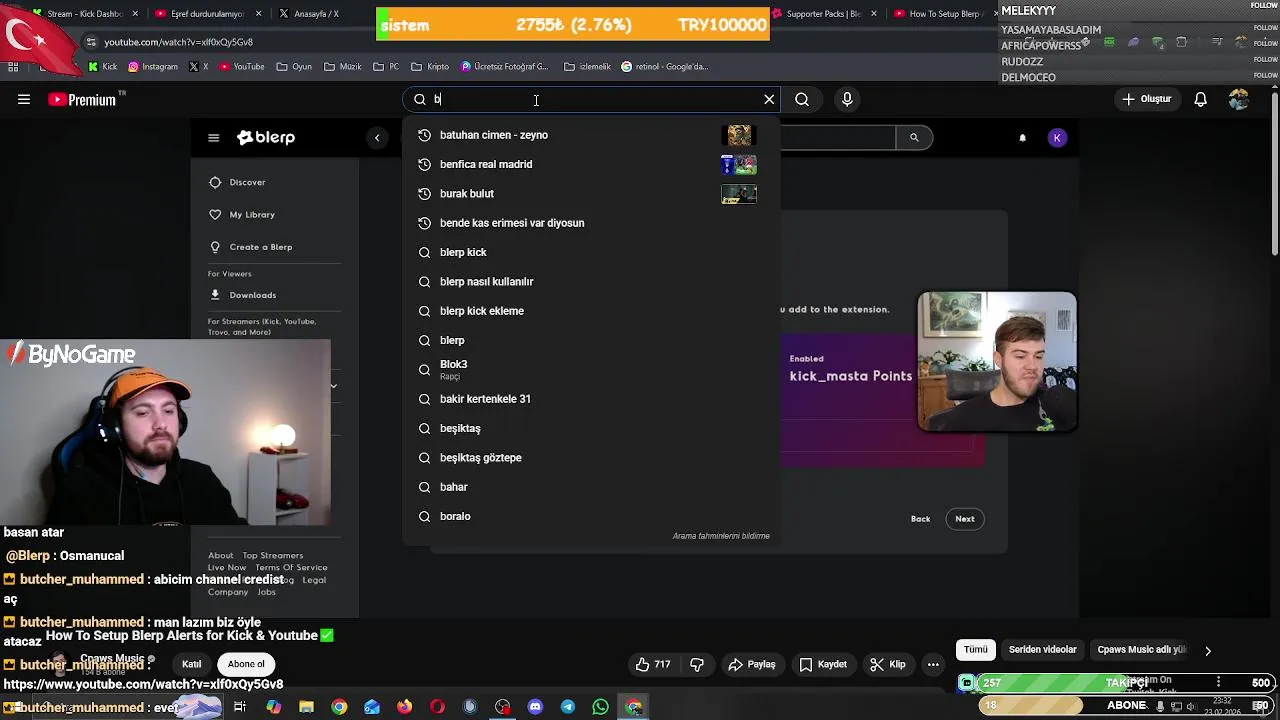
Task: Activate voice search microphone button
Action: coord(847,99)
